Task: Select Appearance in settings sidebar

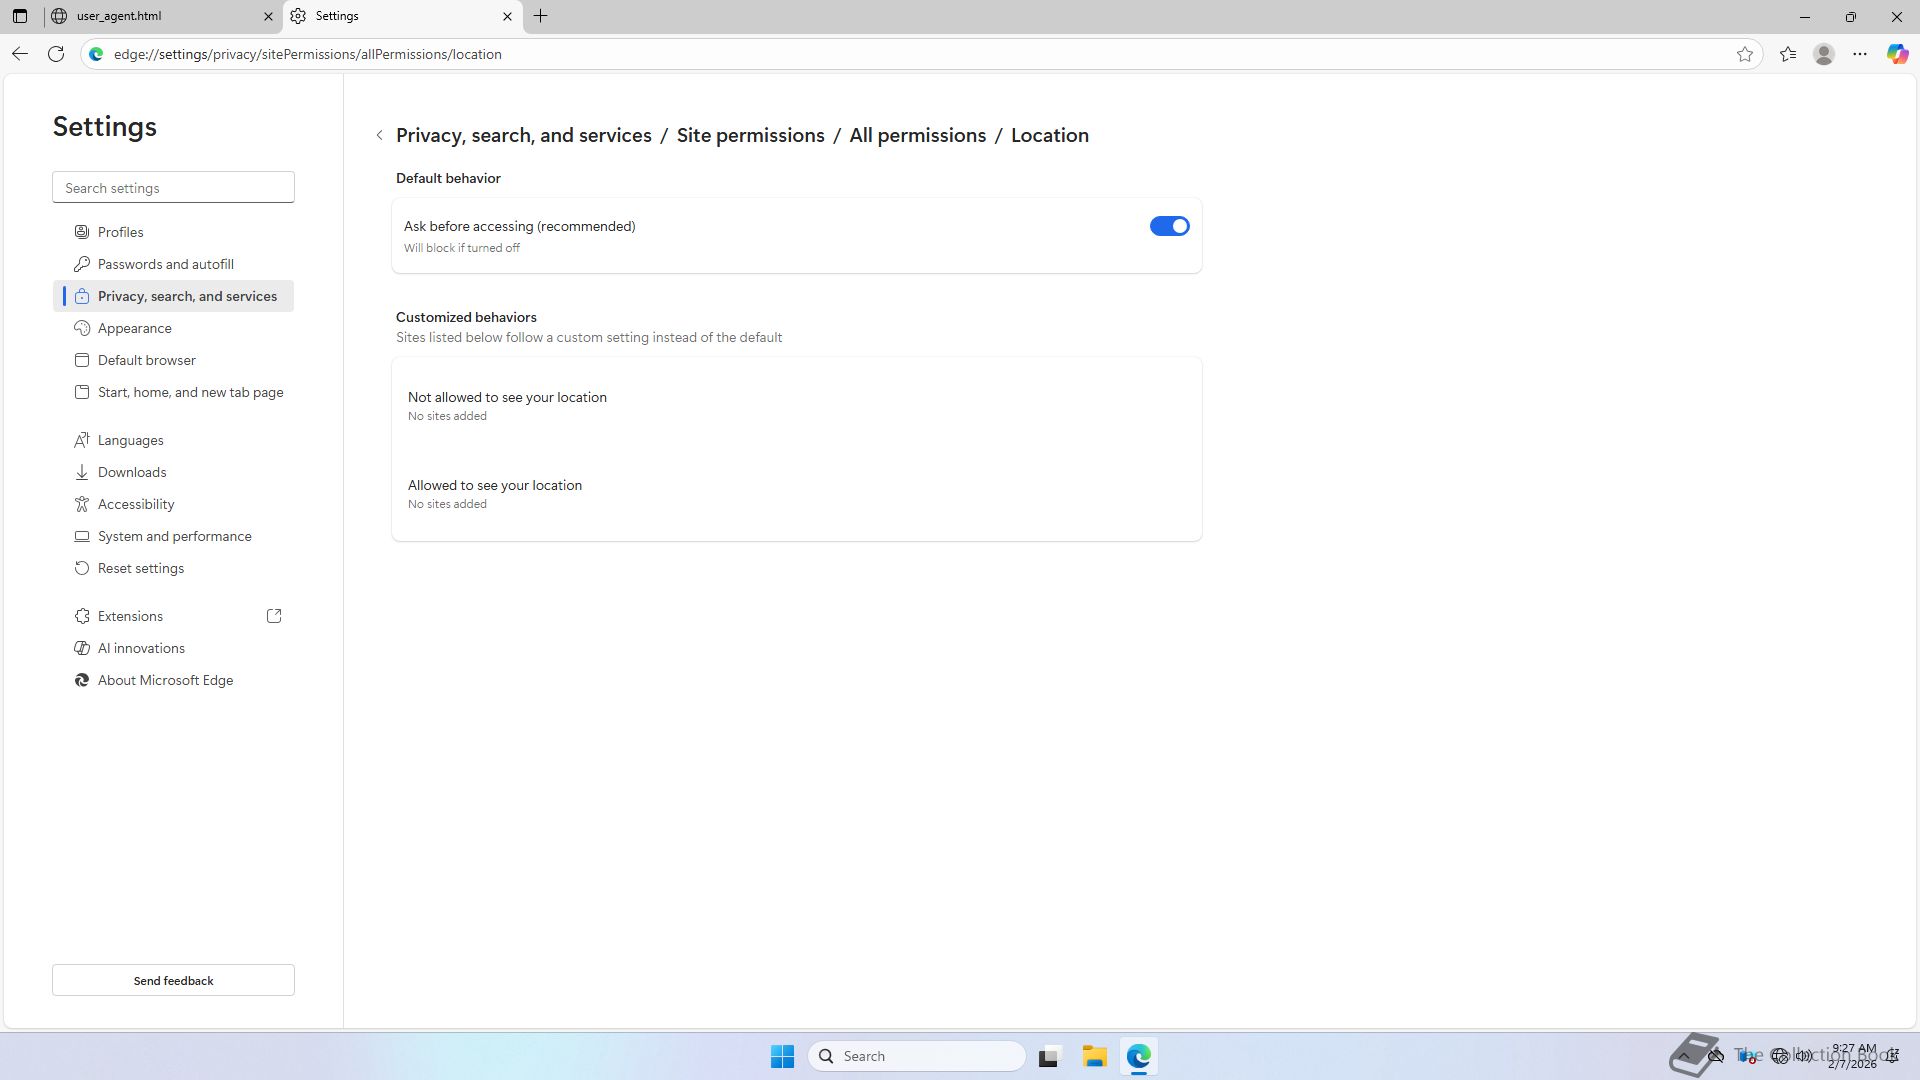Action: (134, 328)
